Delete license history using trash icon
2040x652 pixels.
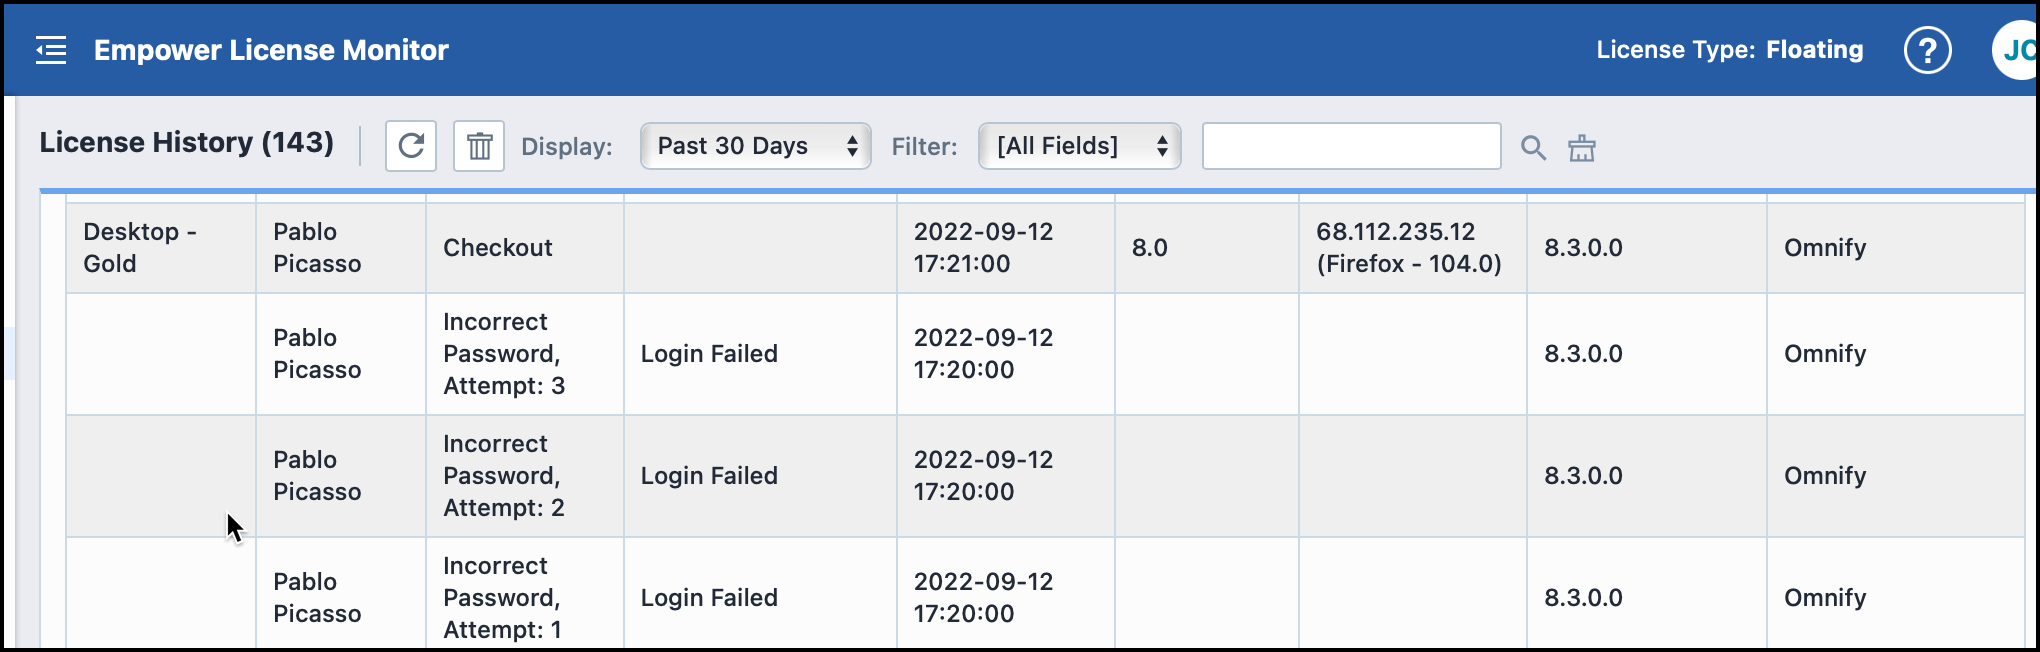pos(478,145)
